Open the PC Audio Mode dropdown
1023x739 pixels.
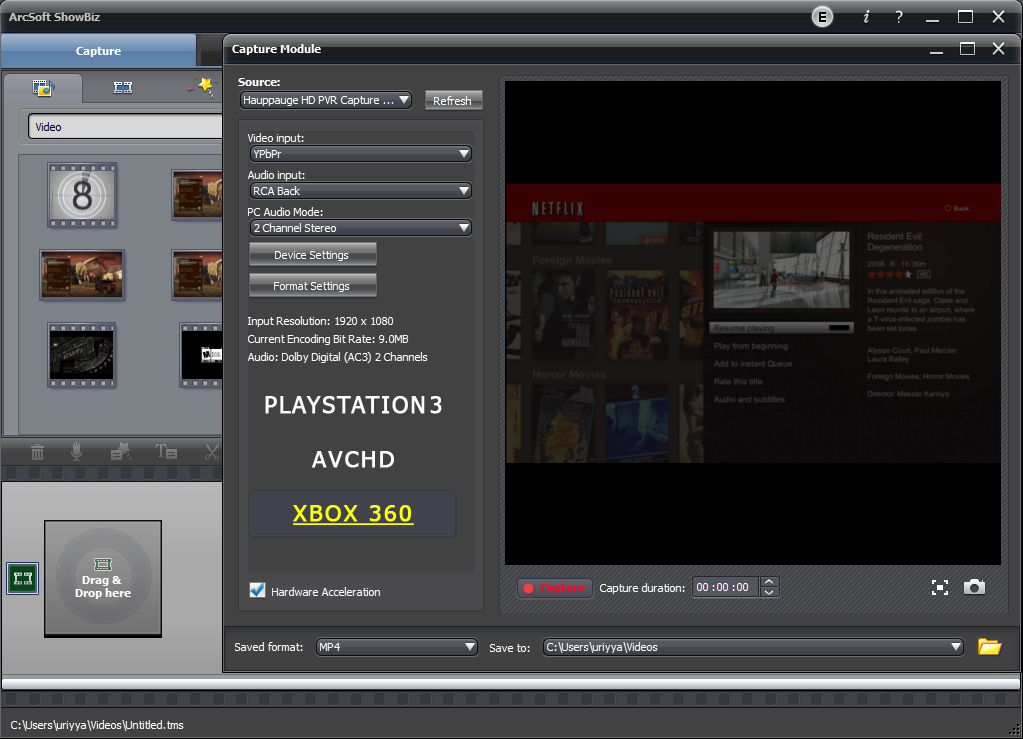click(x=361, y=228)
